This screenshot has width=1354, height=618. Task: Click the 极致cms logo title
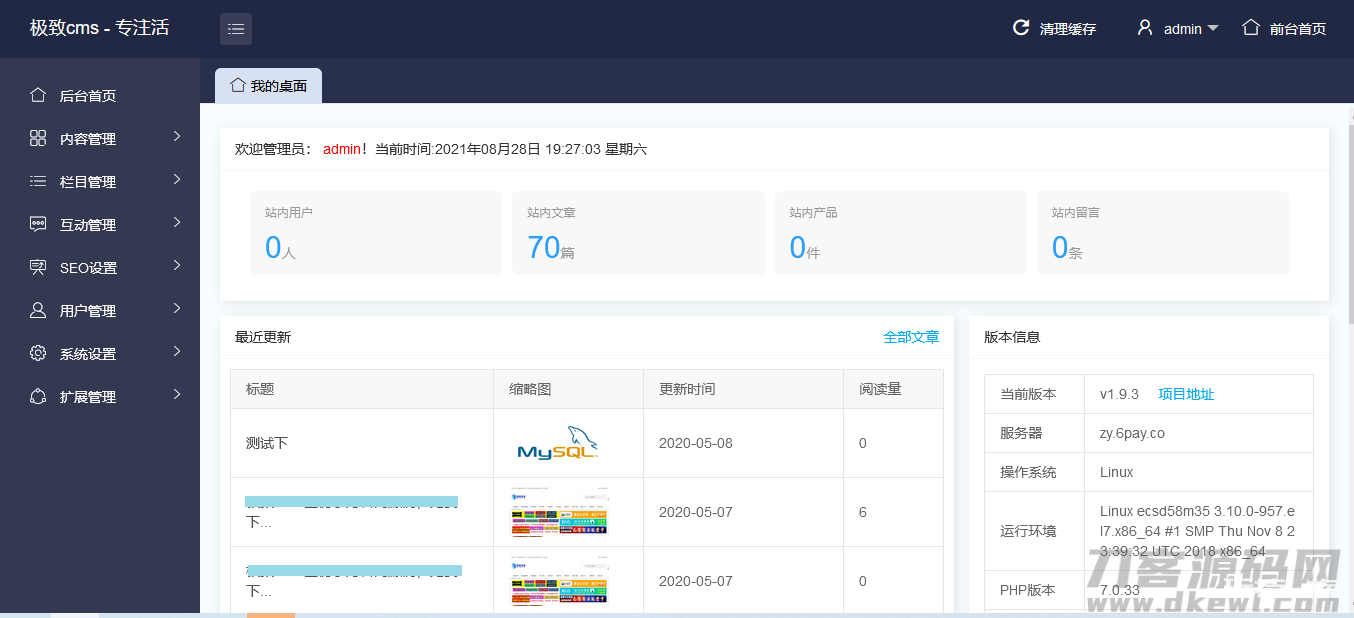99,28
